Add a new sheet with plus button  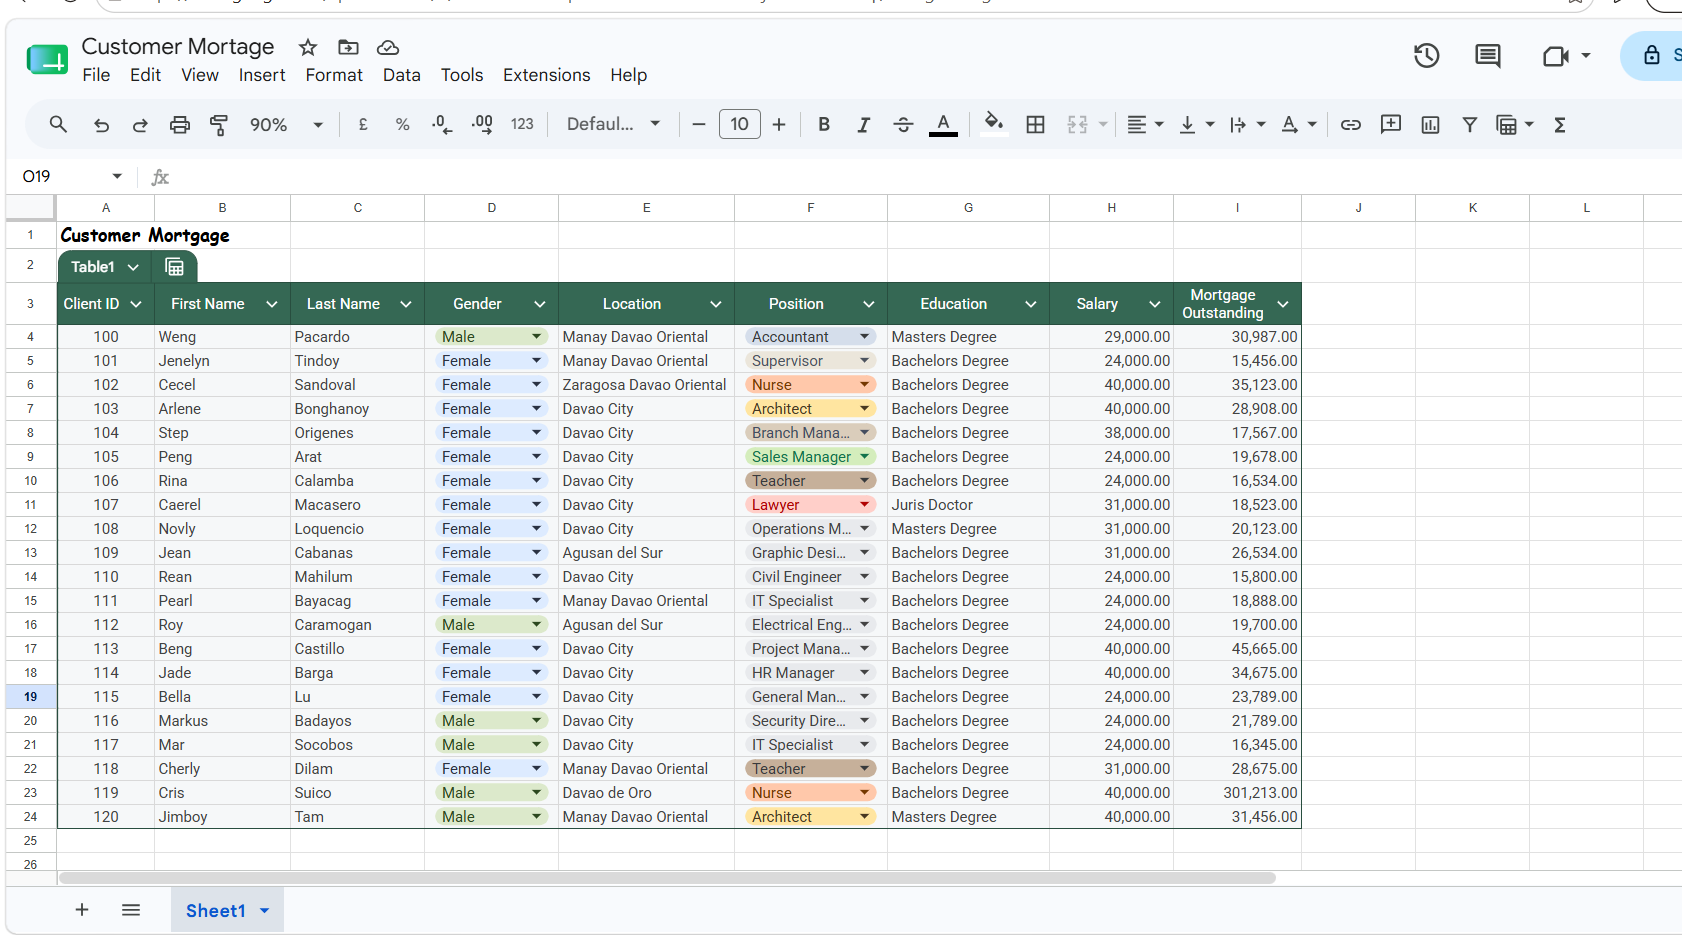click(82, 910)
